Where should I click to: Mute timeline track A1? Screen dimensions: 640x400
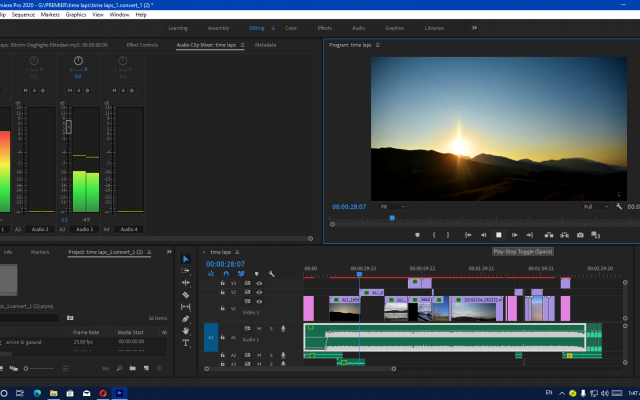coord(259,329)
